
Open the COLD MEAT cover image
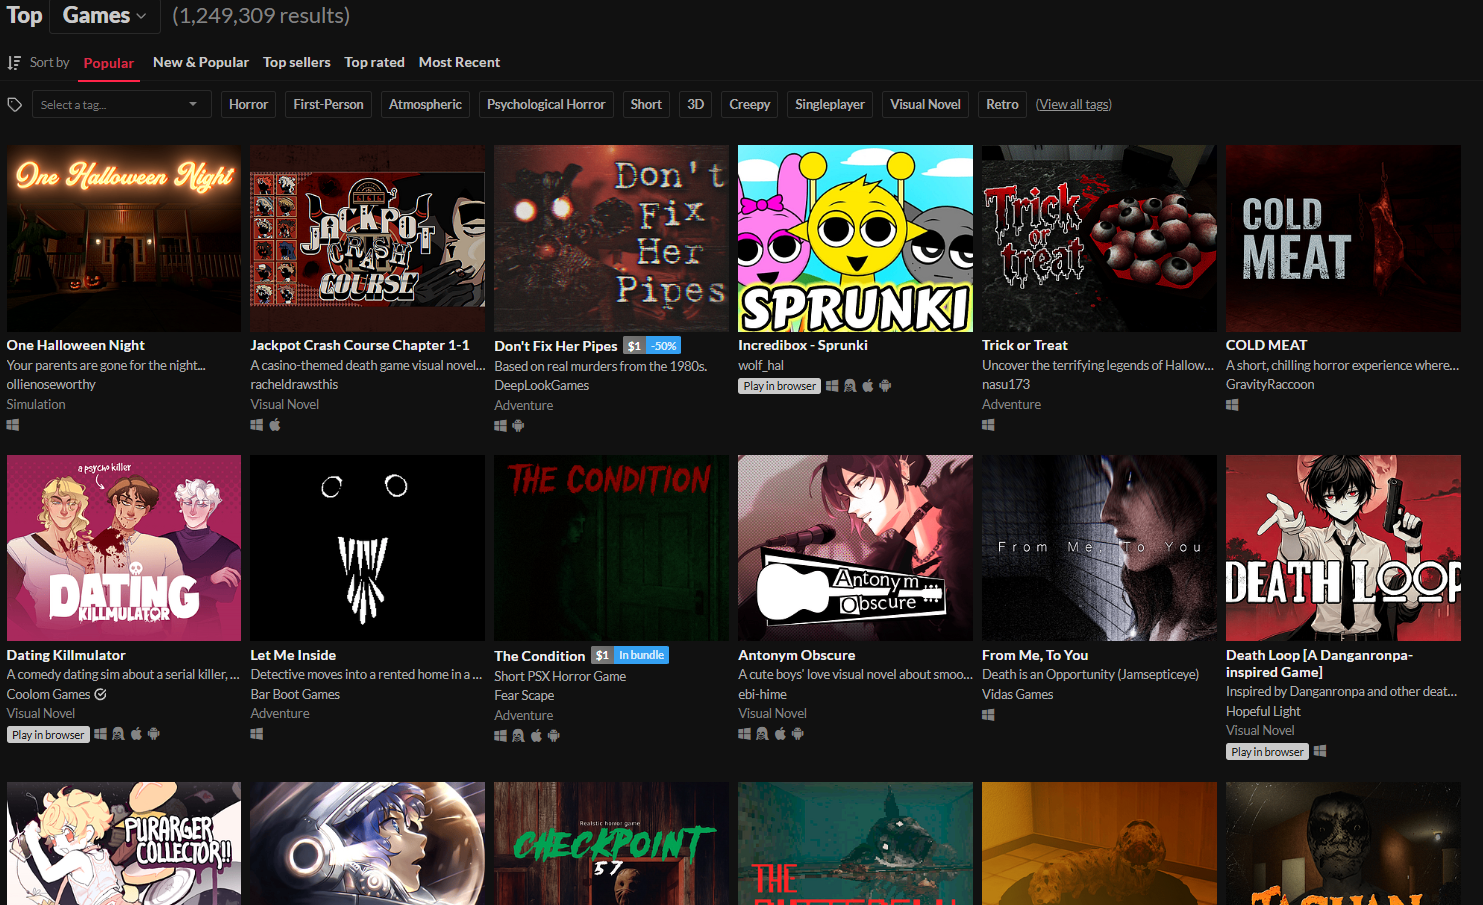1343,238
